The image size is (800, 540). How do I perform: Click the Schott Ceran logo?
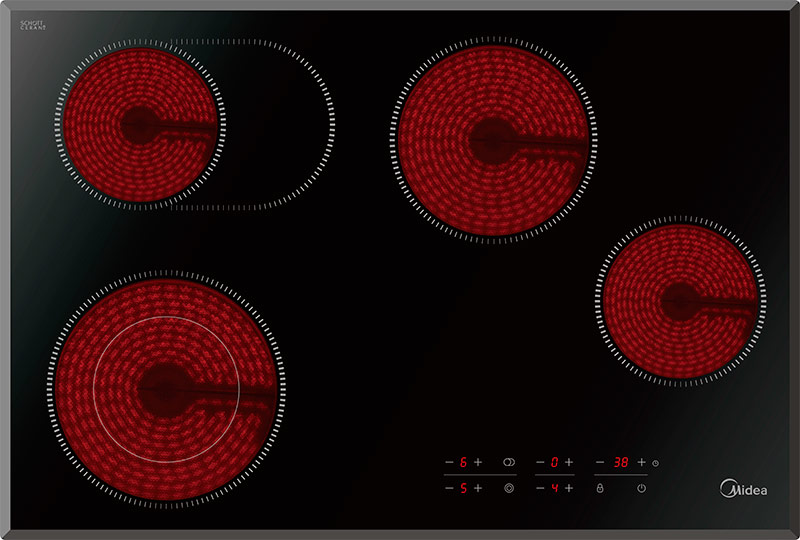(34, 24)
